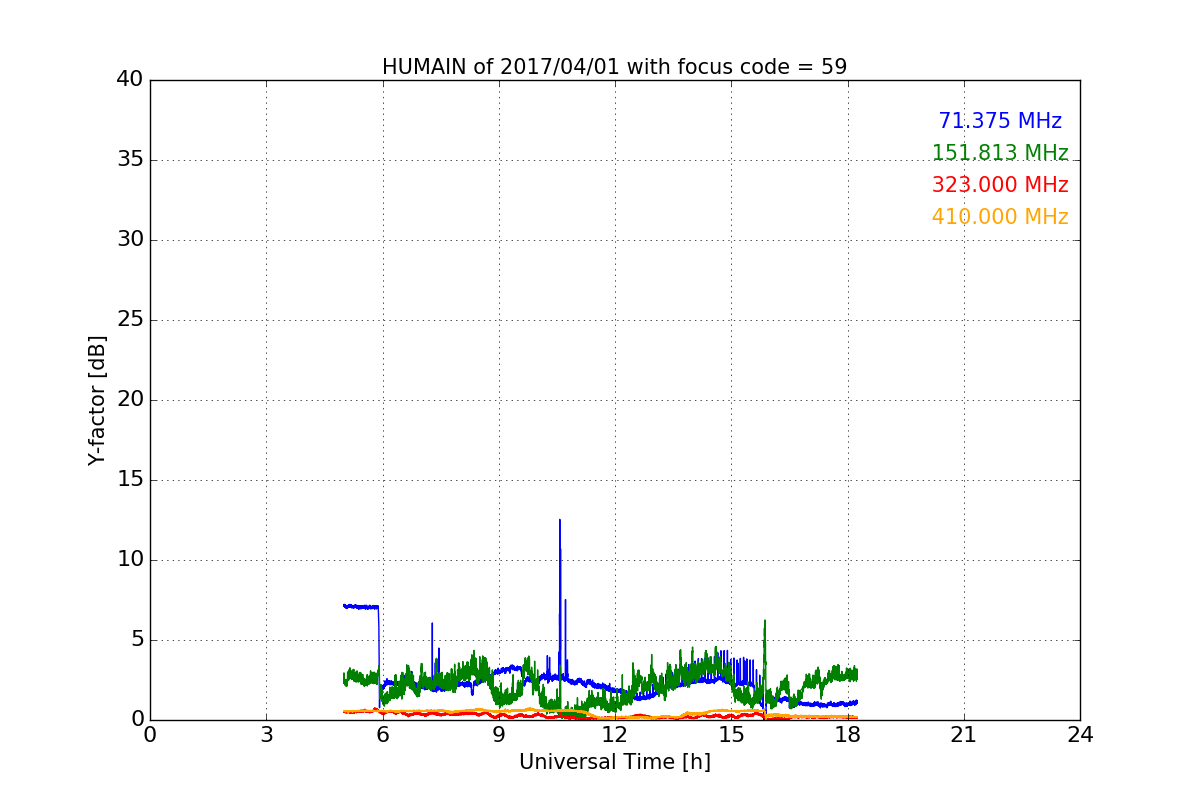Click the x-axis tick label 21
Screen dimensions: 1200x800
tap(964, 735)
